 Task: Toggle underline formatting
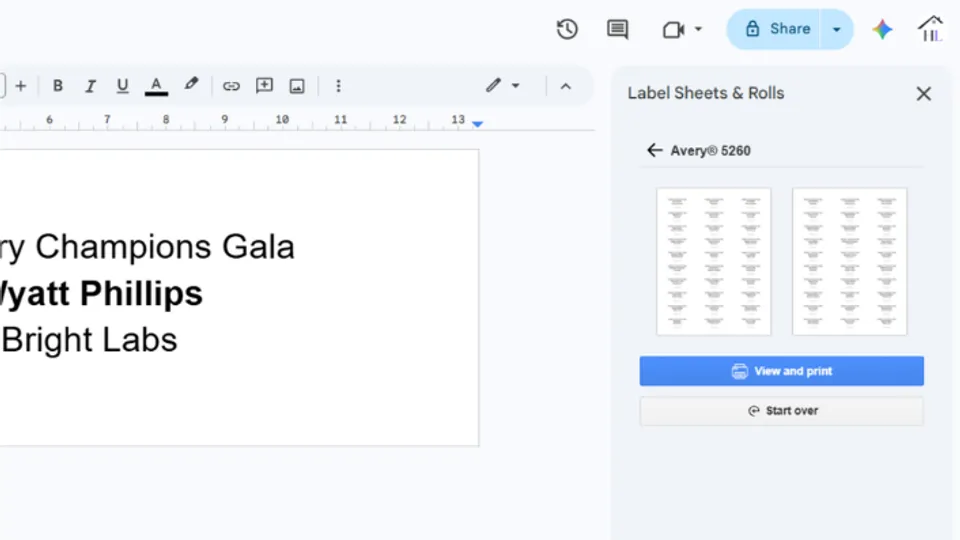pos(122,86)
